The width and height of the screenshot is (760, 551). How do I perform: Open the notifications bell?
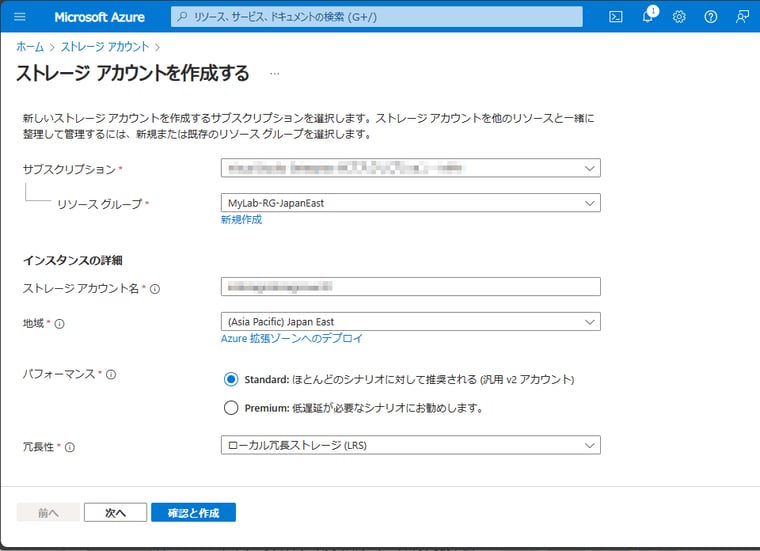point(648,16)
